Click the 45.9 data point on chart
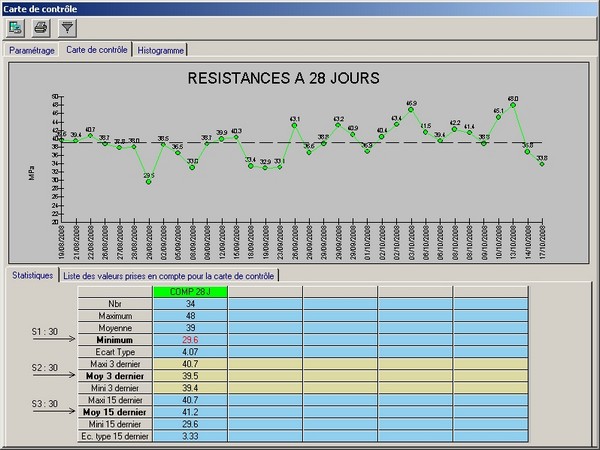Image resolution: width=600 pixels, height=450 pixels. [x=411, y=110]
